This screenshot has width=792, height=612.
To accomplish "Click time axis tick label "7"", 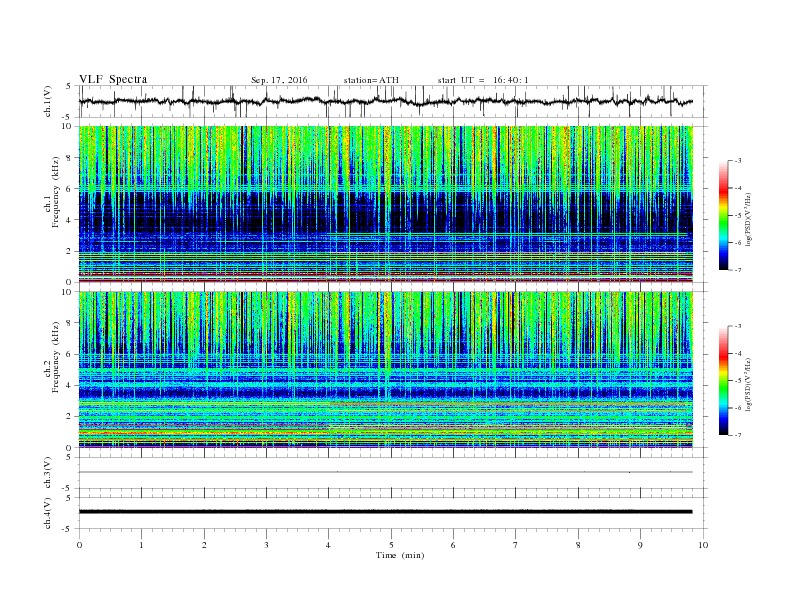I will tap(516, 545).
